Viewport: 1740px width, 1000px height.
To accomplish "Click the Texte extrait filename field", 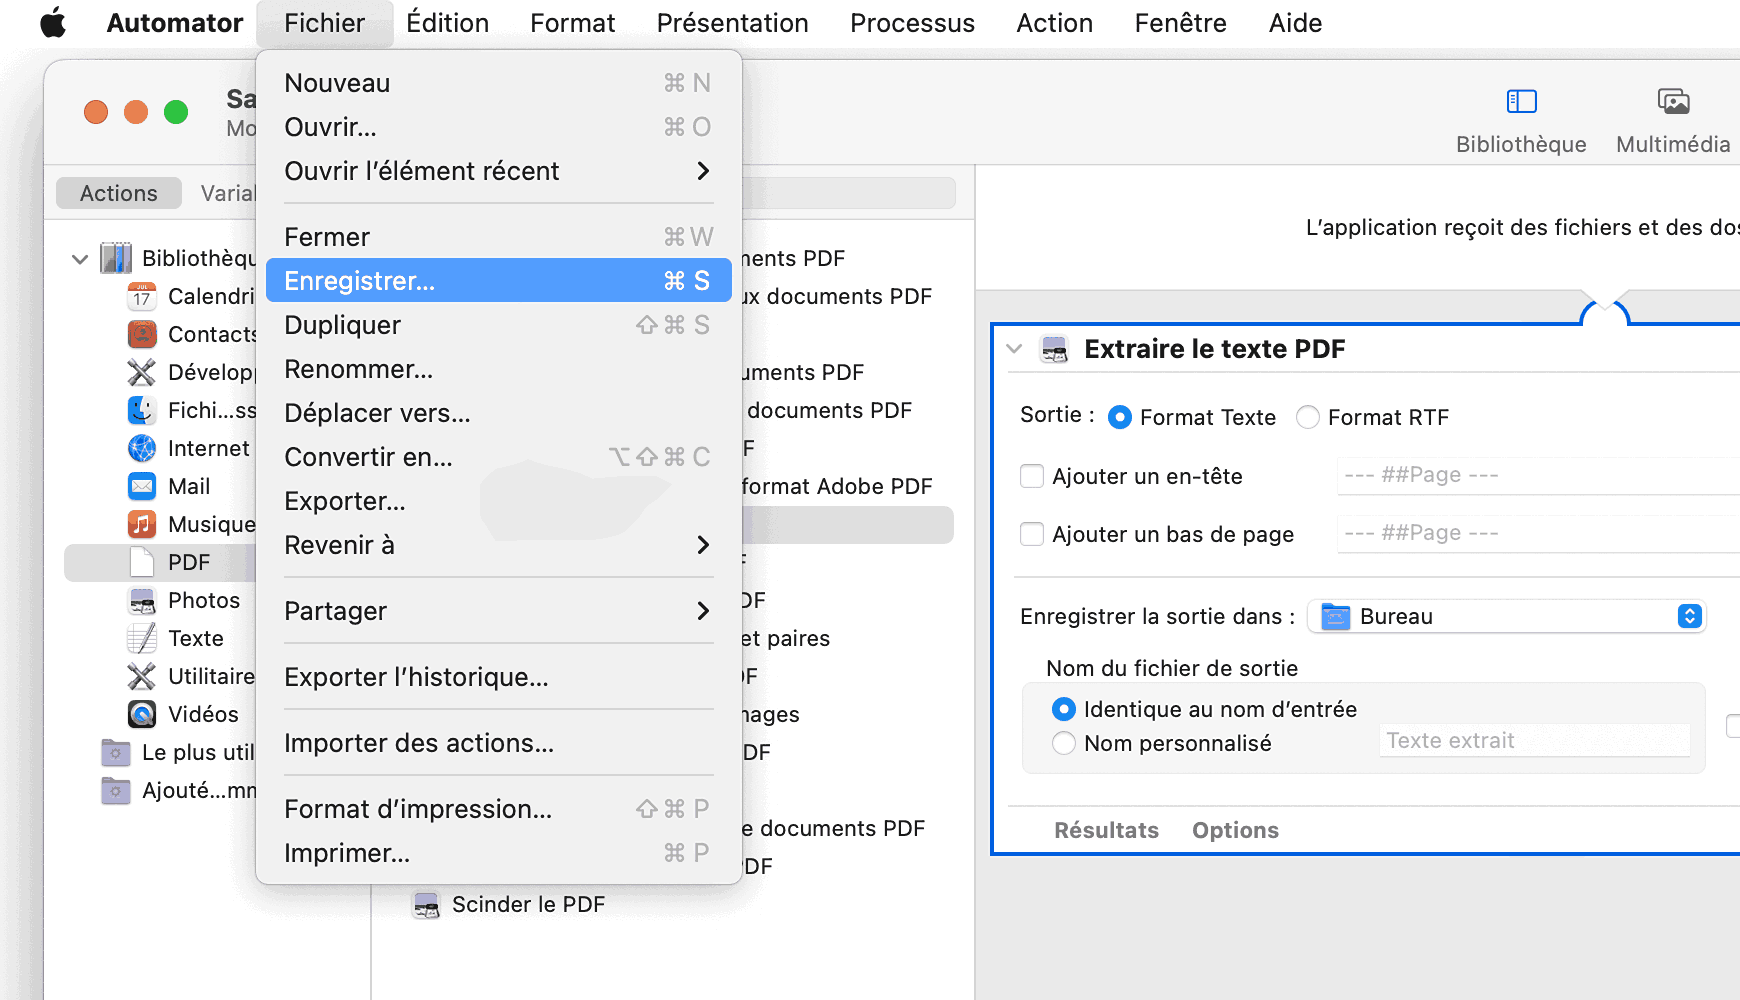I will click(1534, 741).
